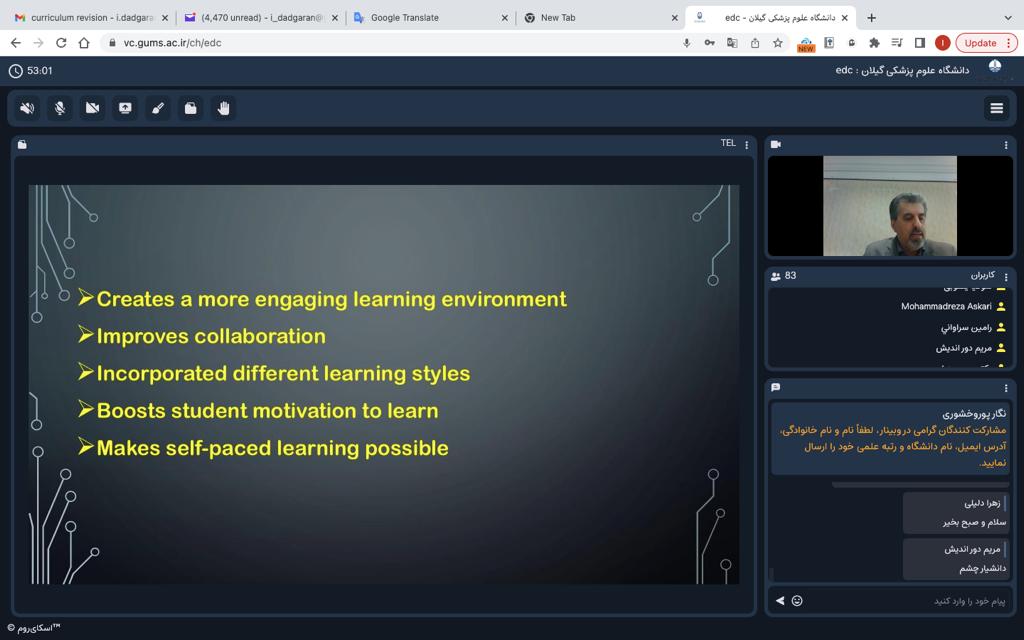
Task: Turn on the disabled webcam
Action: click(x=93, y=108)
